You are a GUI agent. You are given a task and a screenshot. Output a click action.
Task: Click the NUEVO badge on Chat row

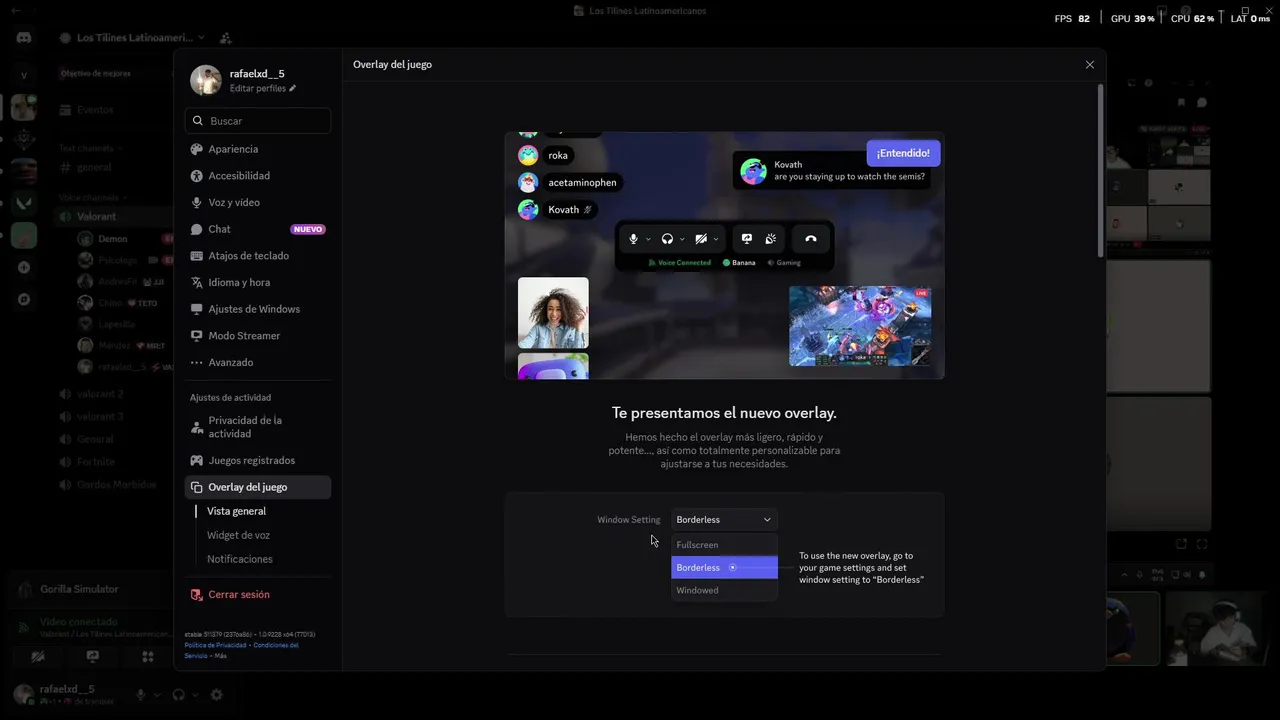(x=308, y=229)
